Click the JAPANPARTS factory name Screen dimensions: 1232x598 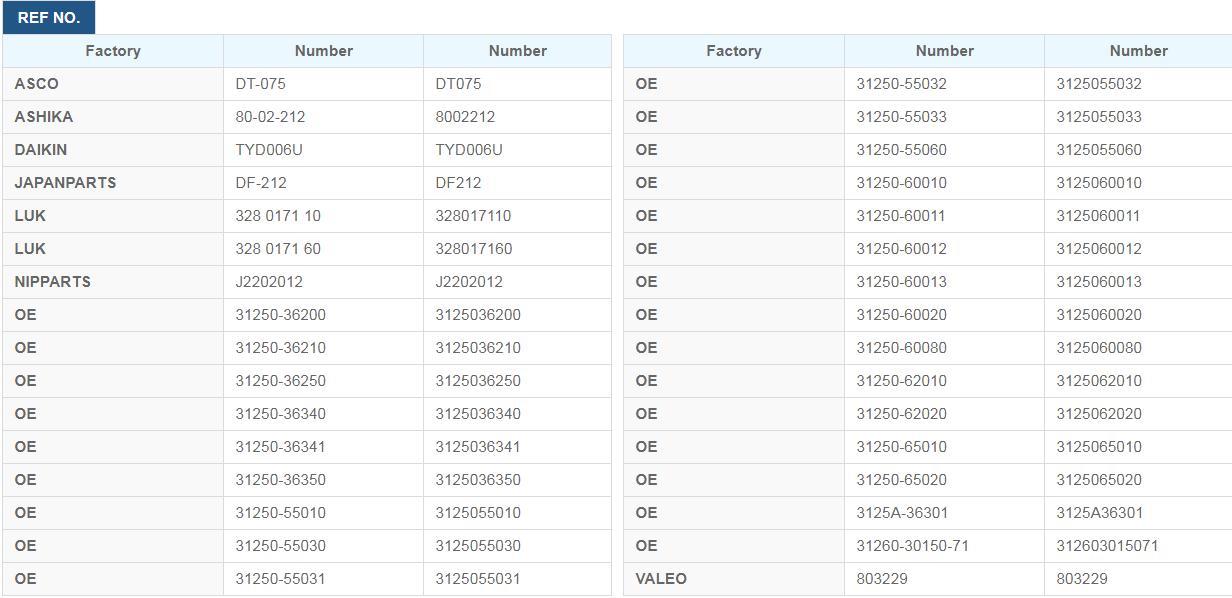click(x=65, y=183)
